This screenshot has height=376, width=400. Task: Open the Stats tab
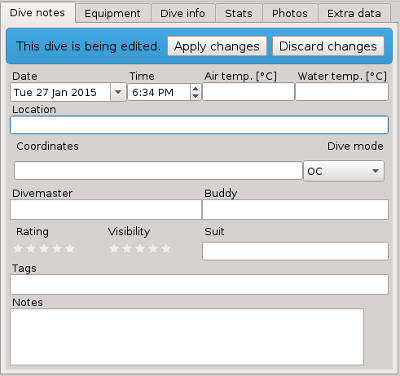238,14
